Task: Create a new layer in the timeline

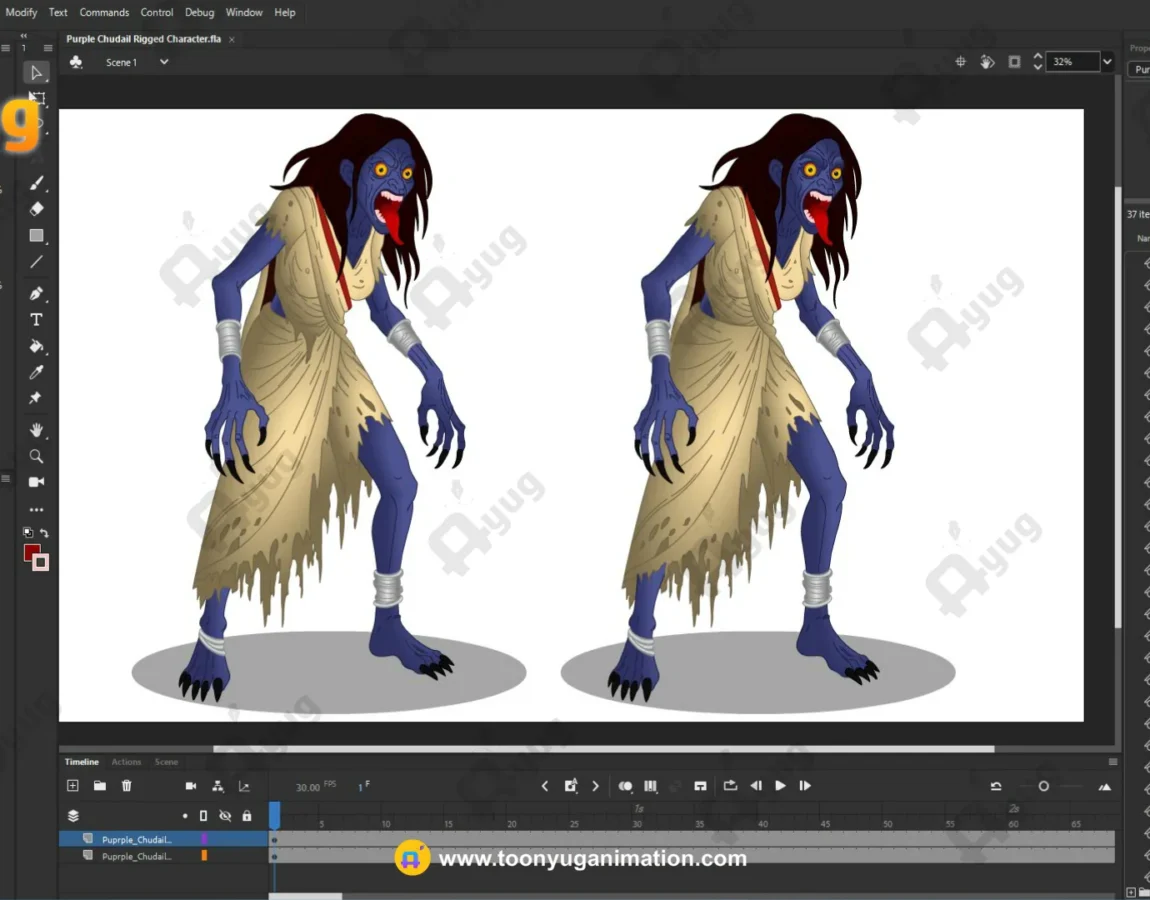Action: [72, 786]
